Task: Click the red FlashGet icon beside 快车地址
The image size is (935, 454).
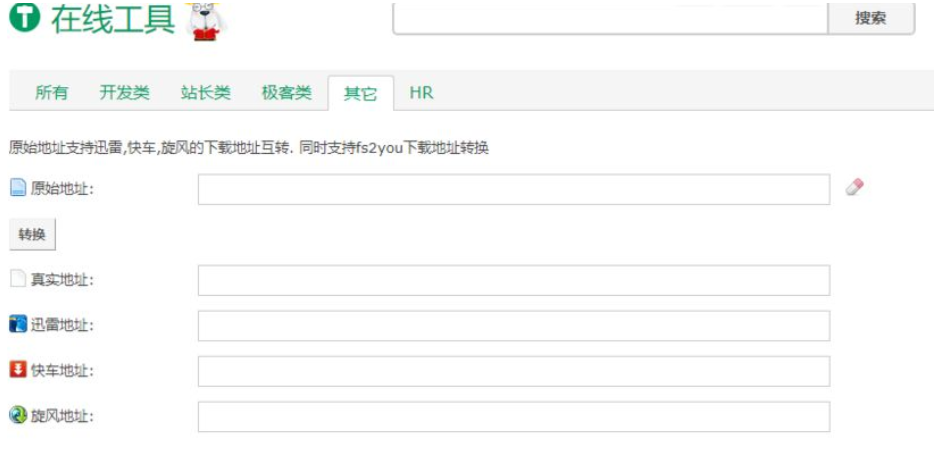Action: 18,370
